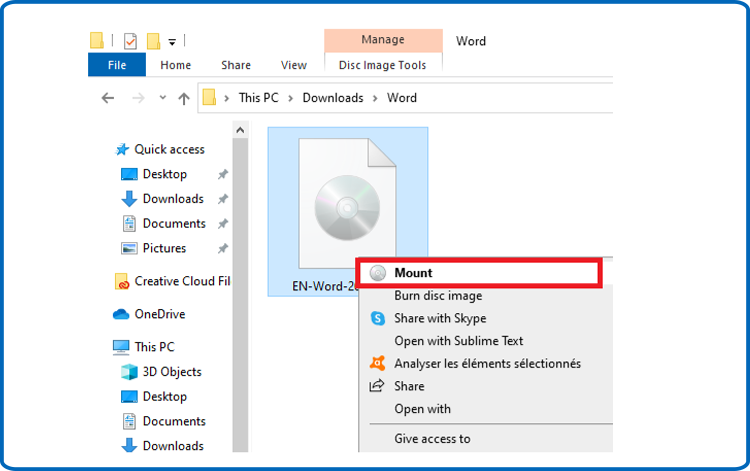Screen dimensions: 750x471
Task: Click the OneDrive cloud icon
Action: pos(121,314)
